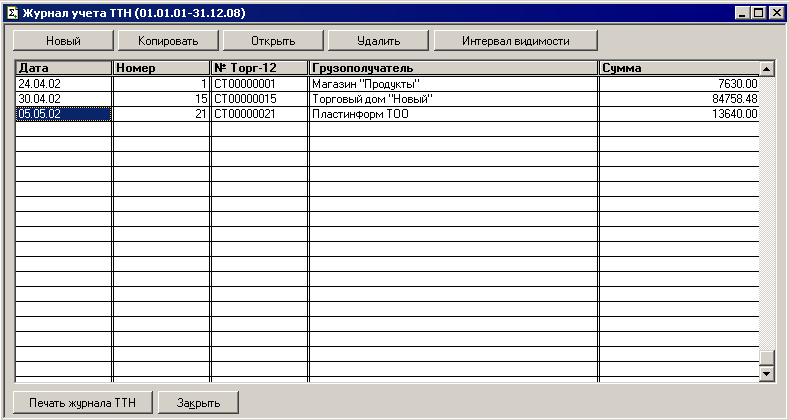
Task: Open Интервал видимости settings
Action: pyautogui.click(x=515, y=41)
